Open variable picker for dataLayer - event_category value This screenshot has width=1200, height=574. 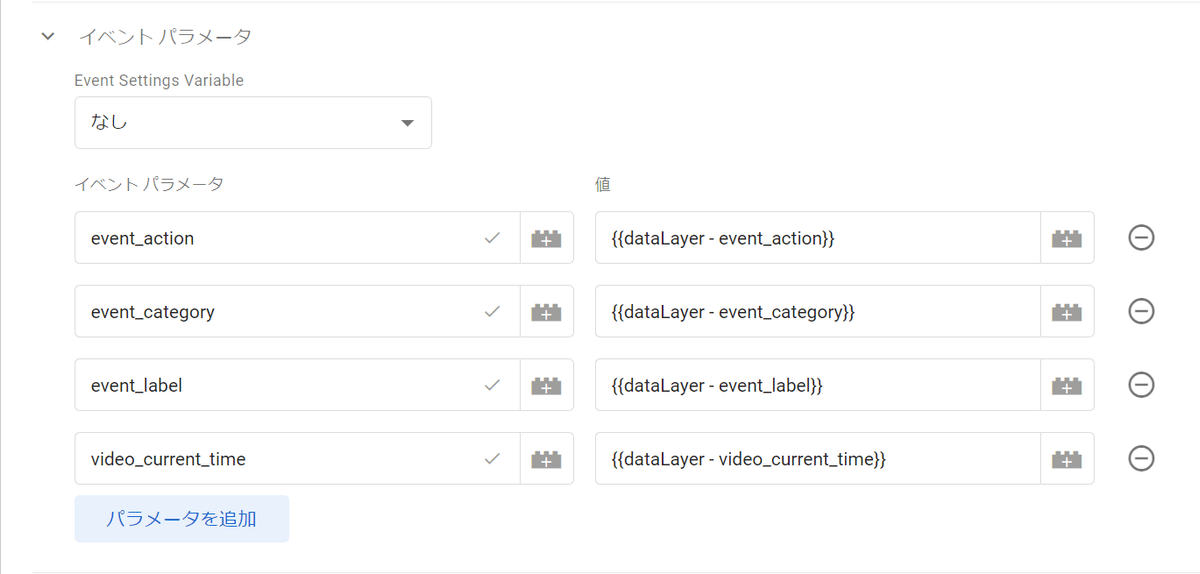[1067, 312]
